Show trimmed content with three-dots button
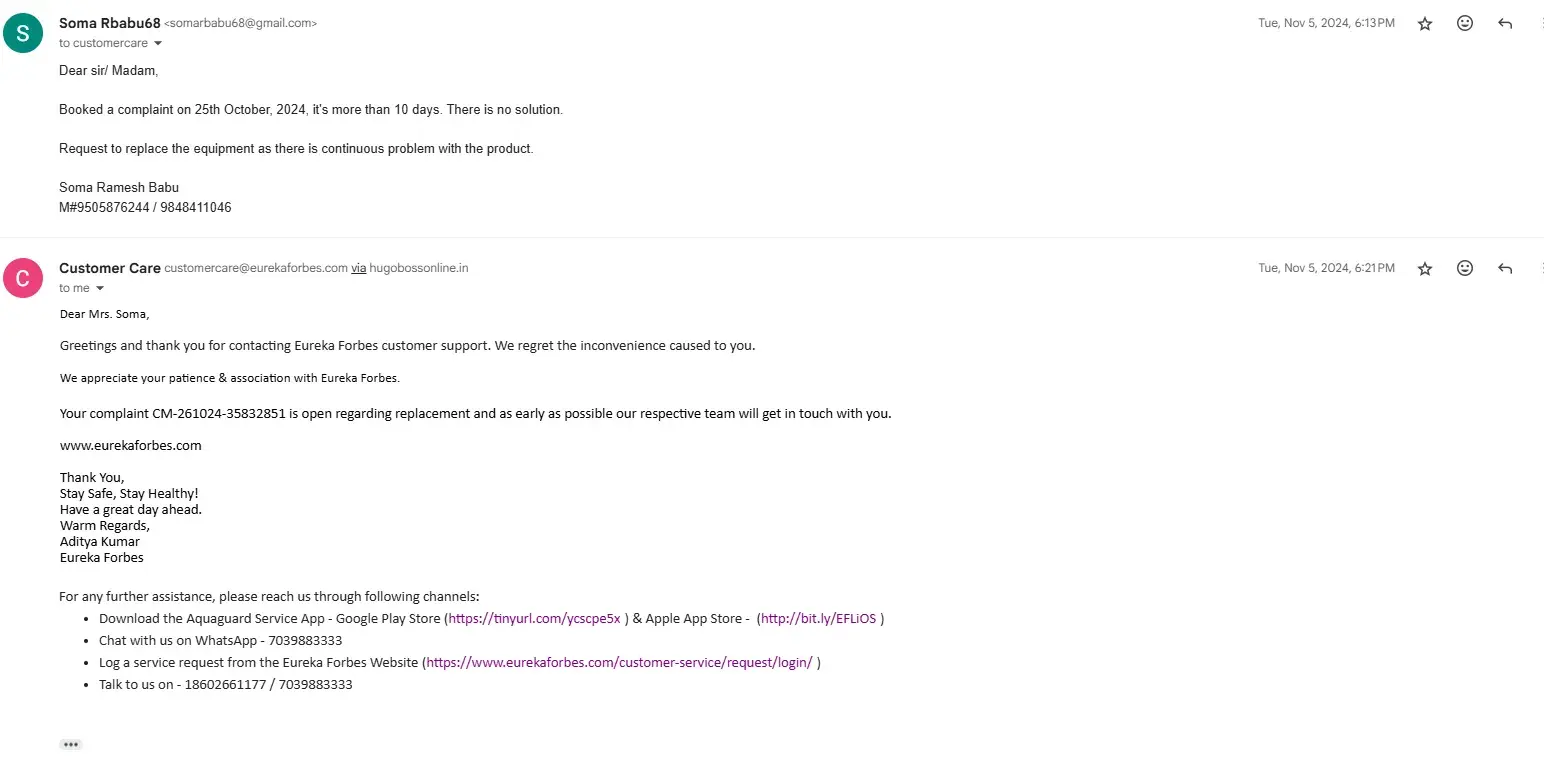The image size is (1544, 760). click(x=70, y=744)
